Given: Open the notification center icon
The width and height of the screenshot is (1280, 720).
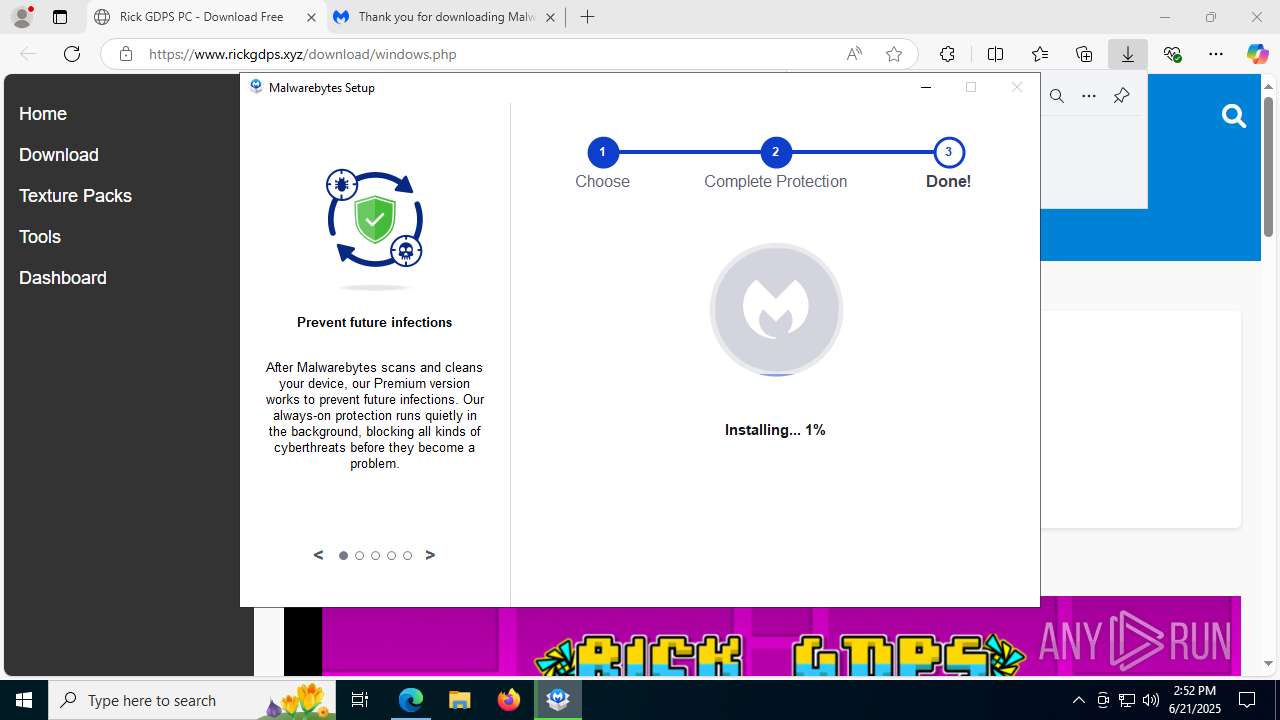Looking at the screenshot, I should [1247, 700].
